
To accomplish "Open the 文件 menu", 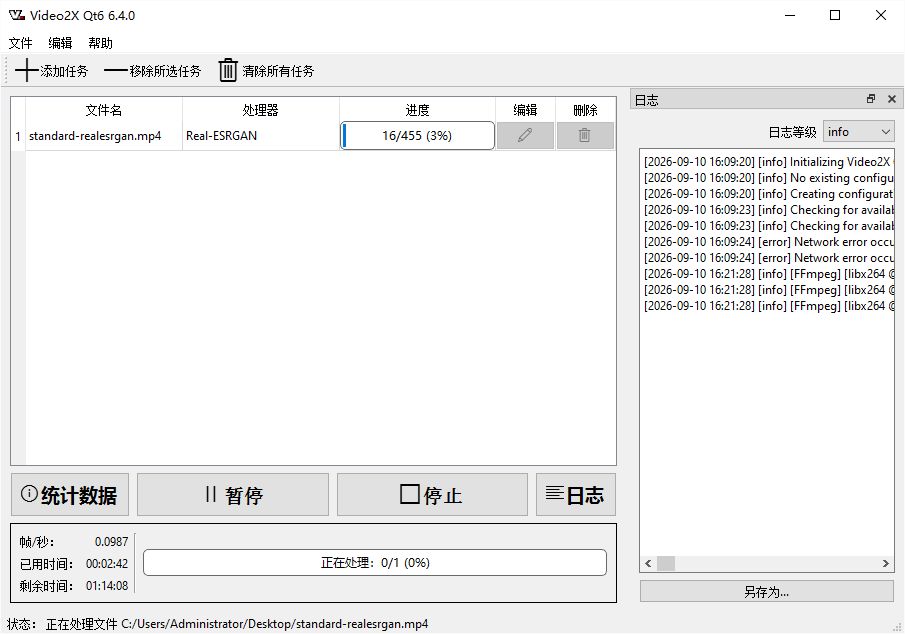I will [x=20, y=43].
